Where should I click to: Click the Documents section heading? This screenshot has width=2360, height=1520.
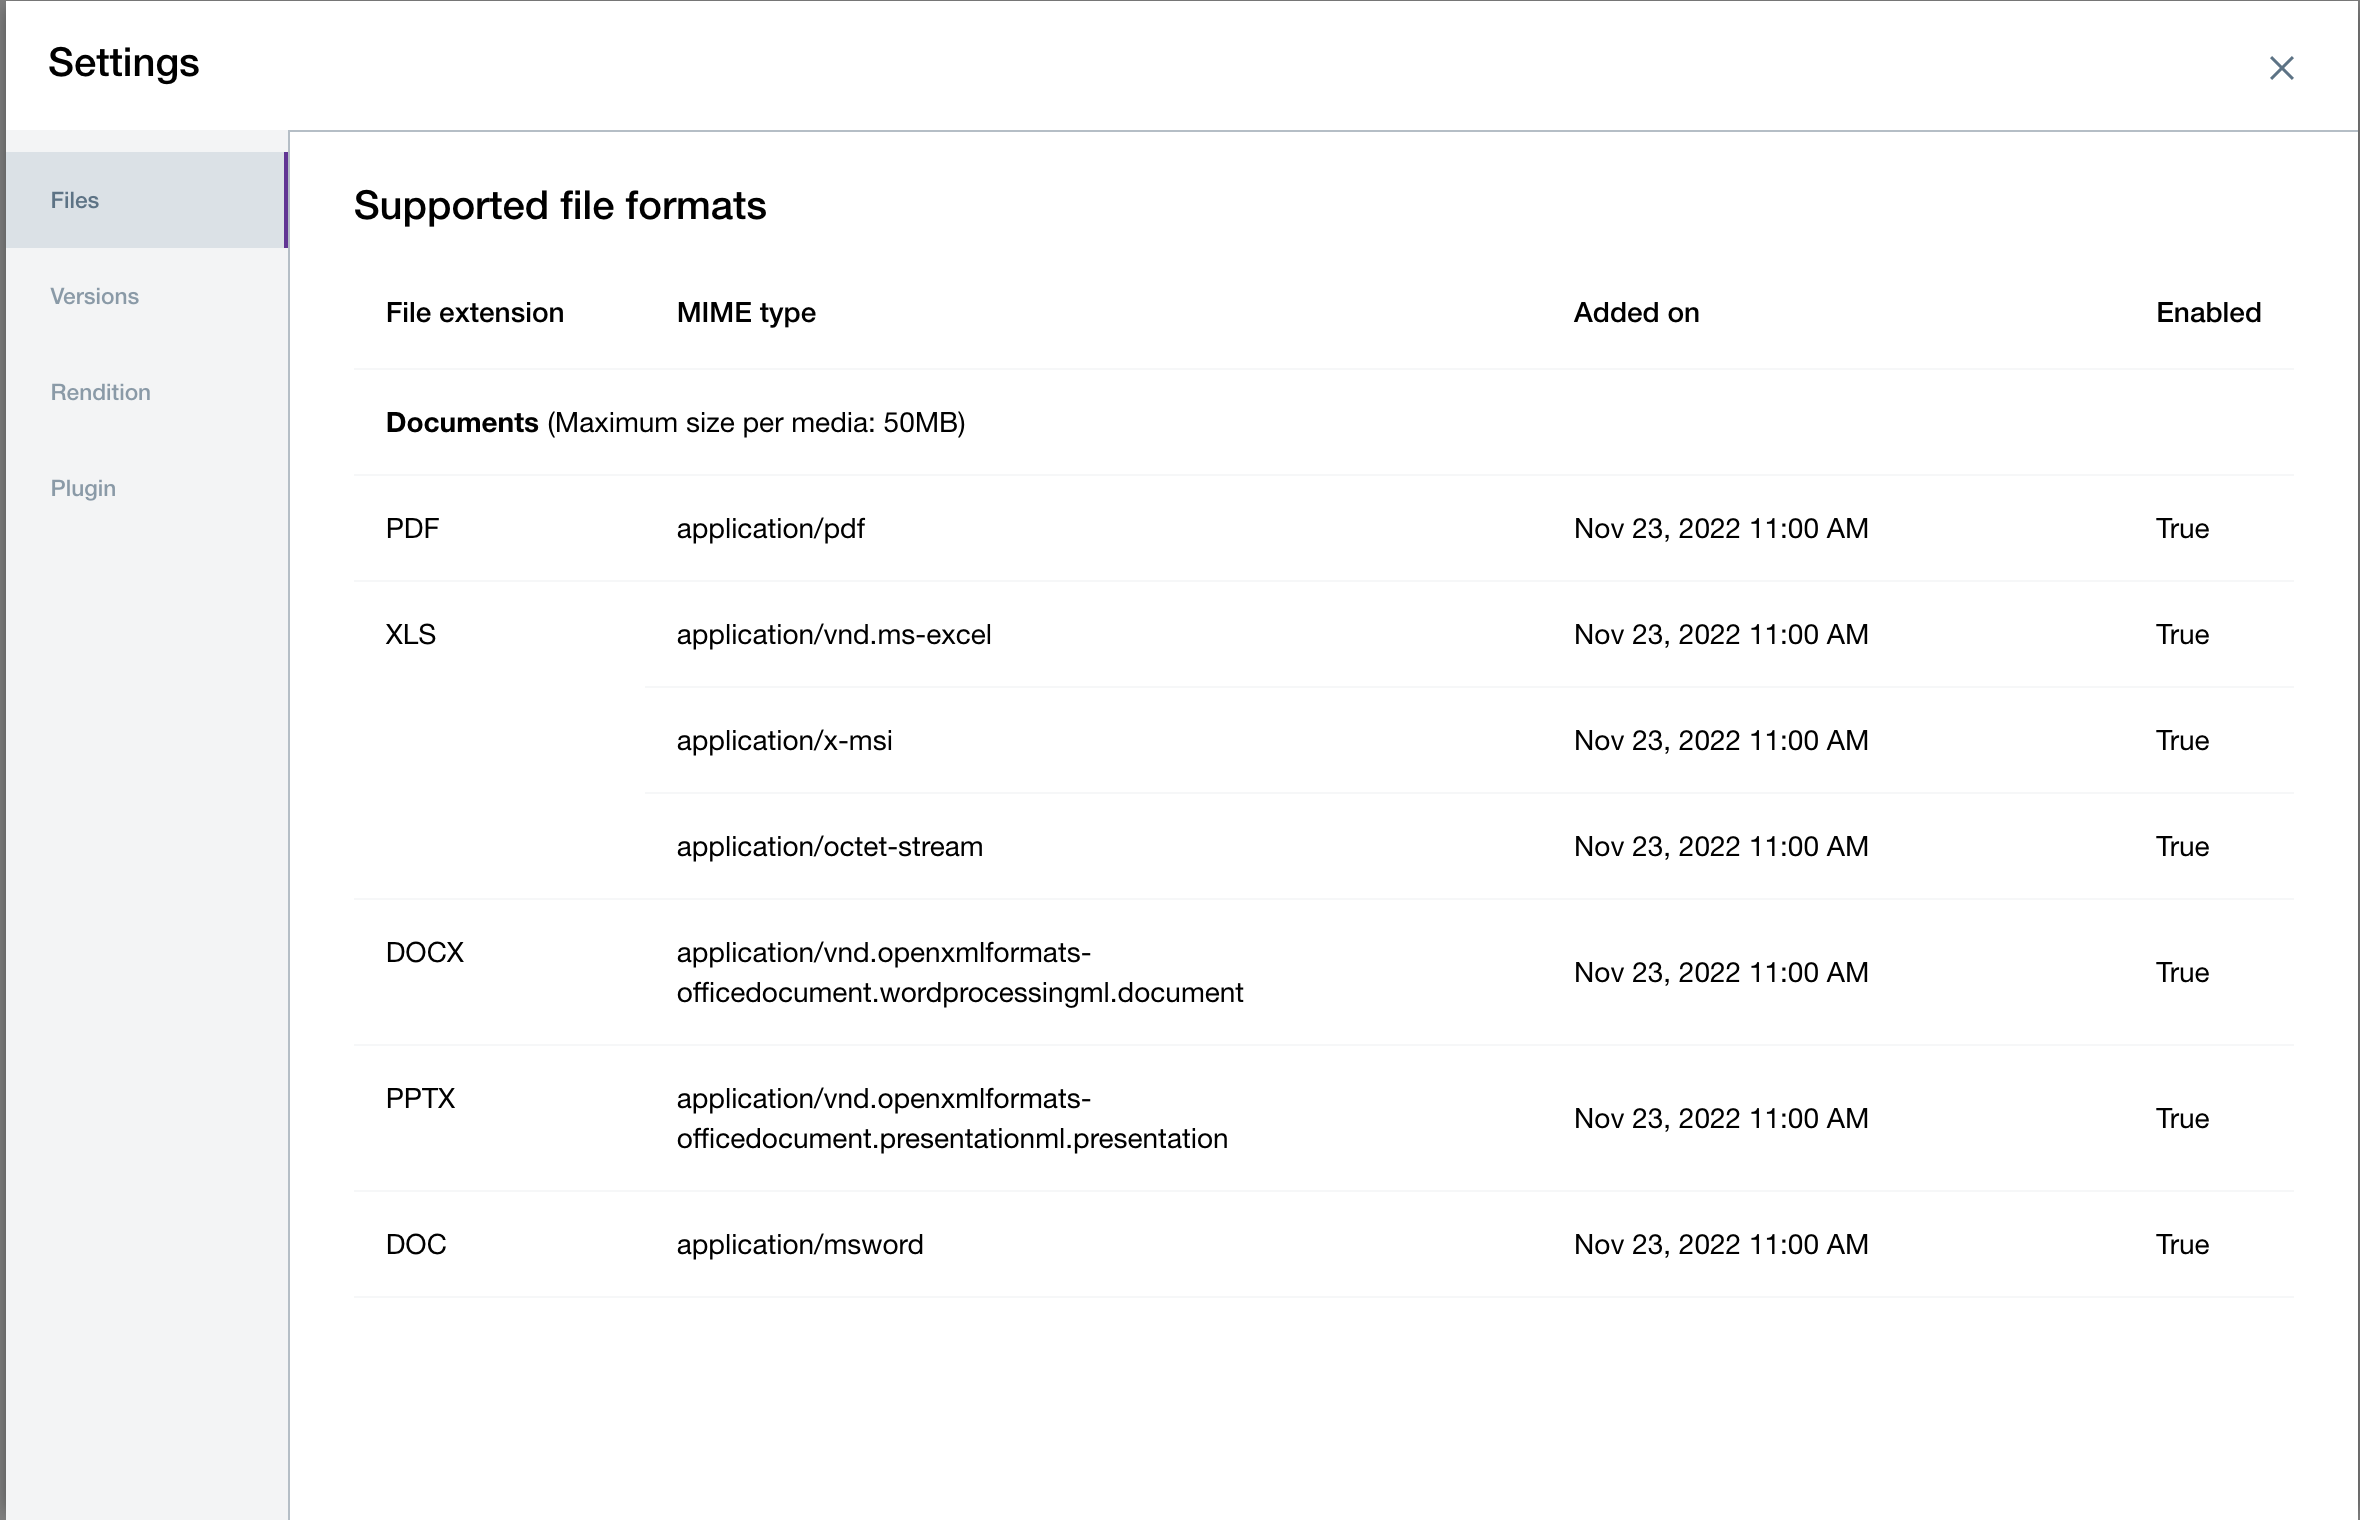[462, 423]
